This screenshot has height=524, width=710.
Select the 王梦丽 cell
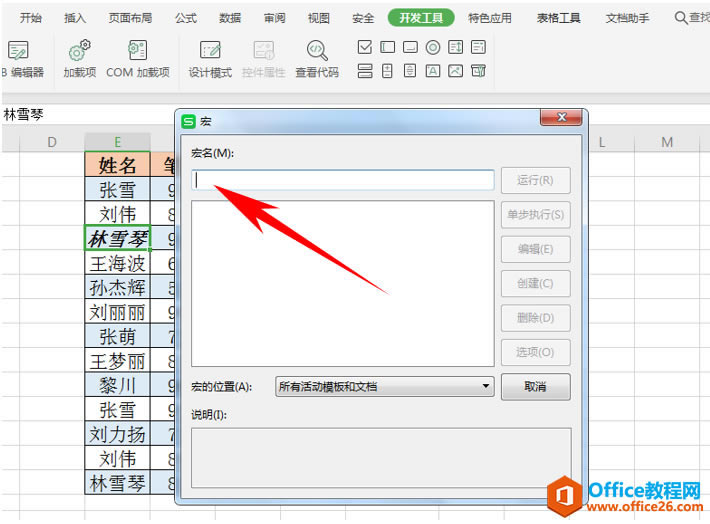pos(117,361)
